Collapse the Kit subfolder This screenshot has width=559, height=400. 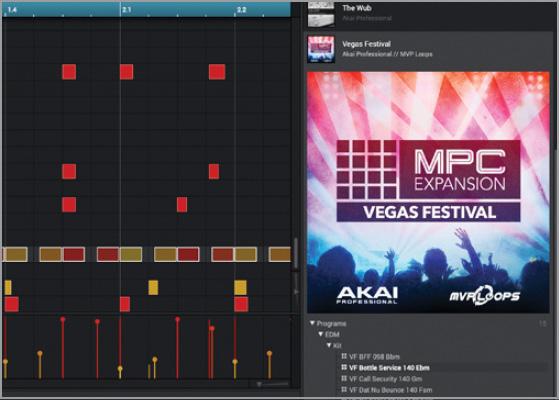click(x=329, y=345)
